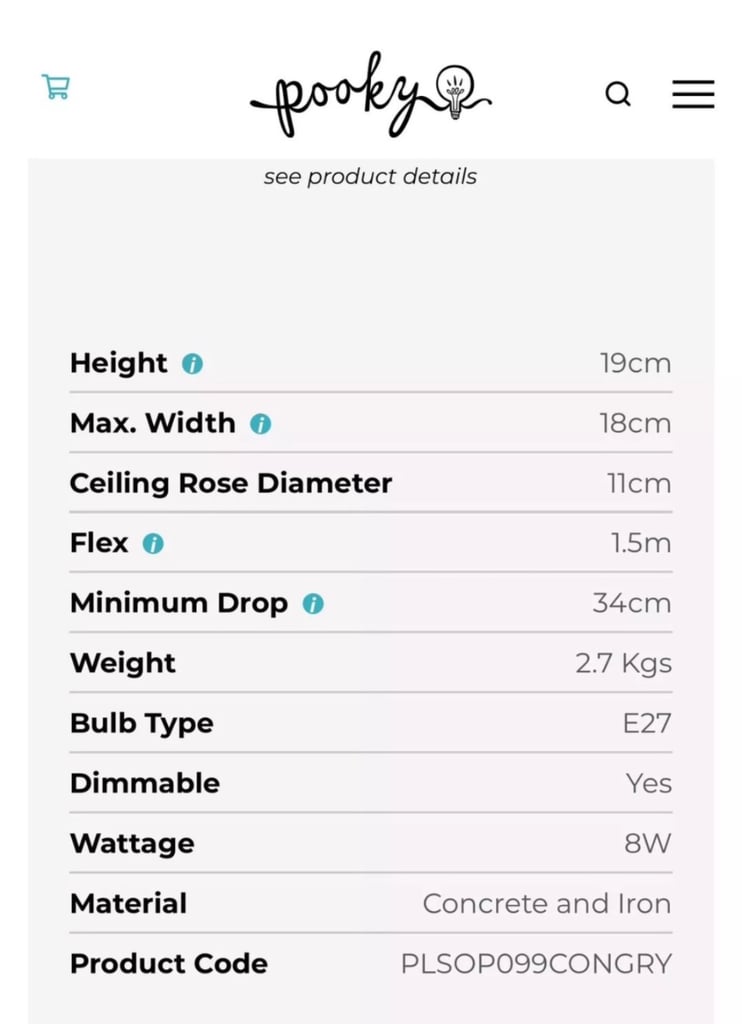Click the Ceiling Rose Diameter row

(370, 483)
